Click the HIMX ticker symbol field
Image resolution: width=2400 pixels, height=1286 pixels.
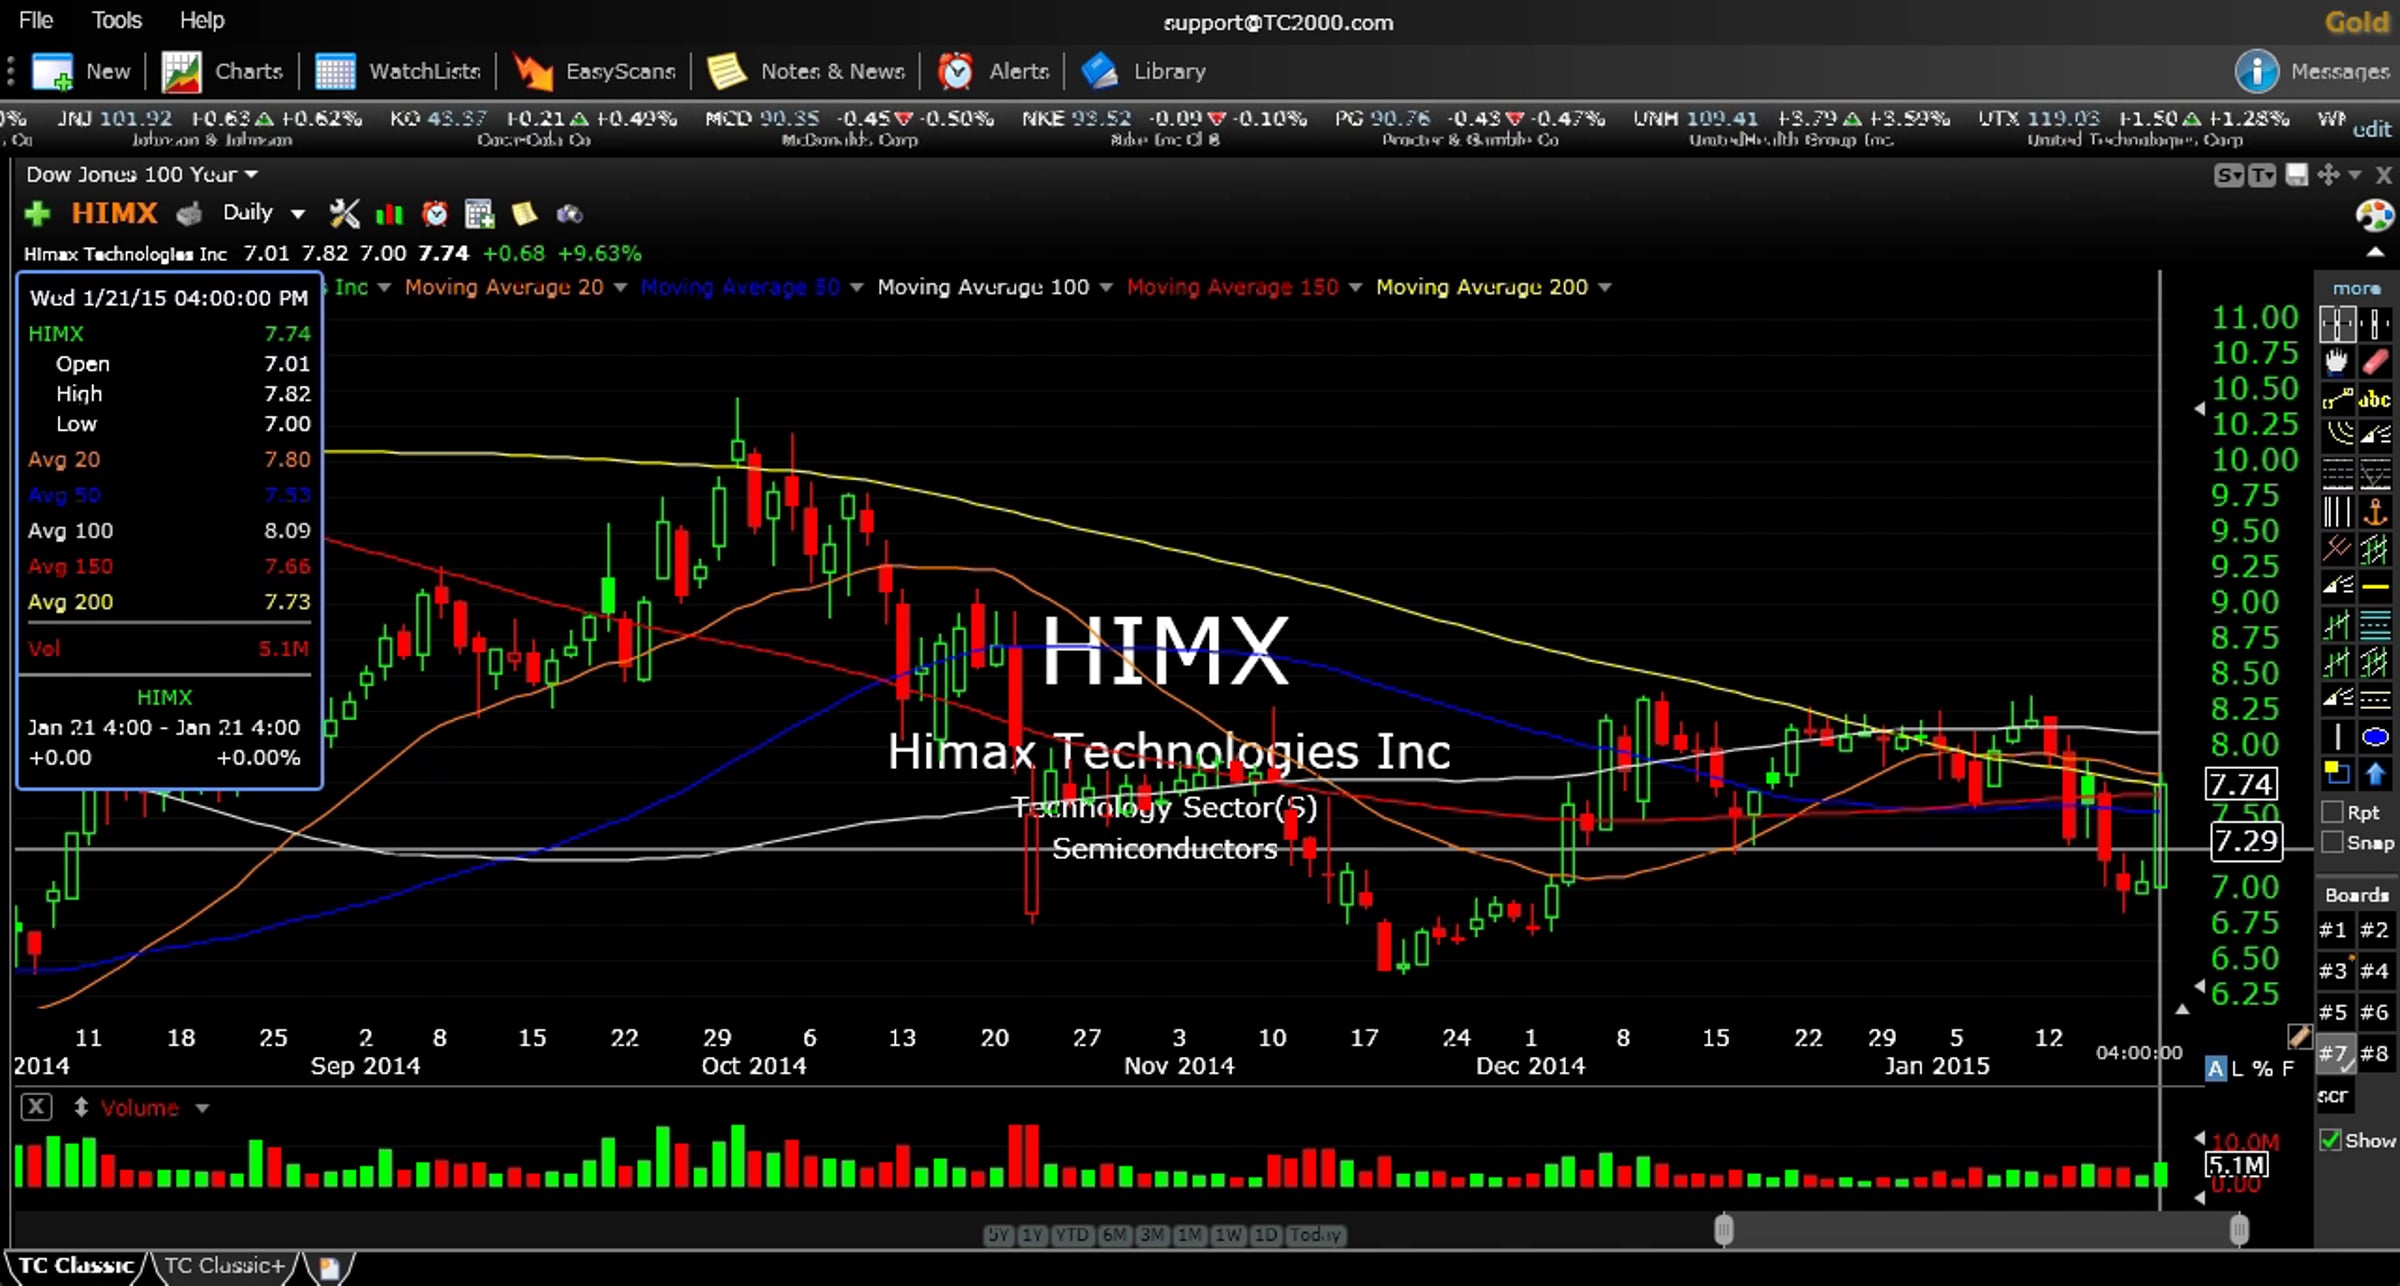[114, 213]
